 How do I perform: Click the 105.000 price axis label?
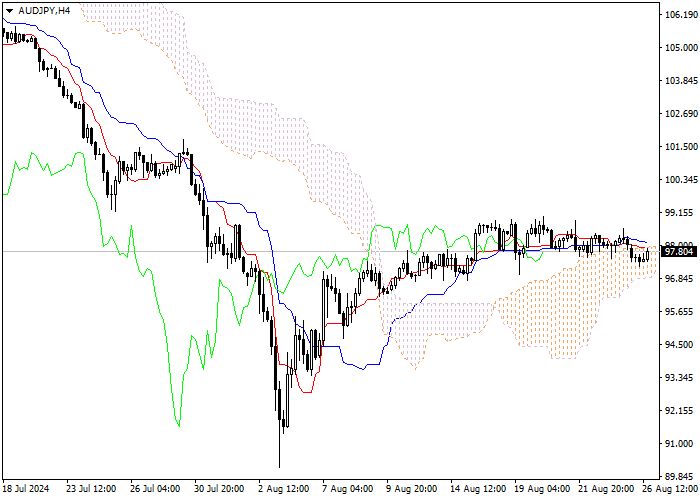[x=681, y=48]
